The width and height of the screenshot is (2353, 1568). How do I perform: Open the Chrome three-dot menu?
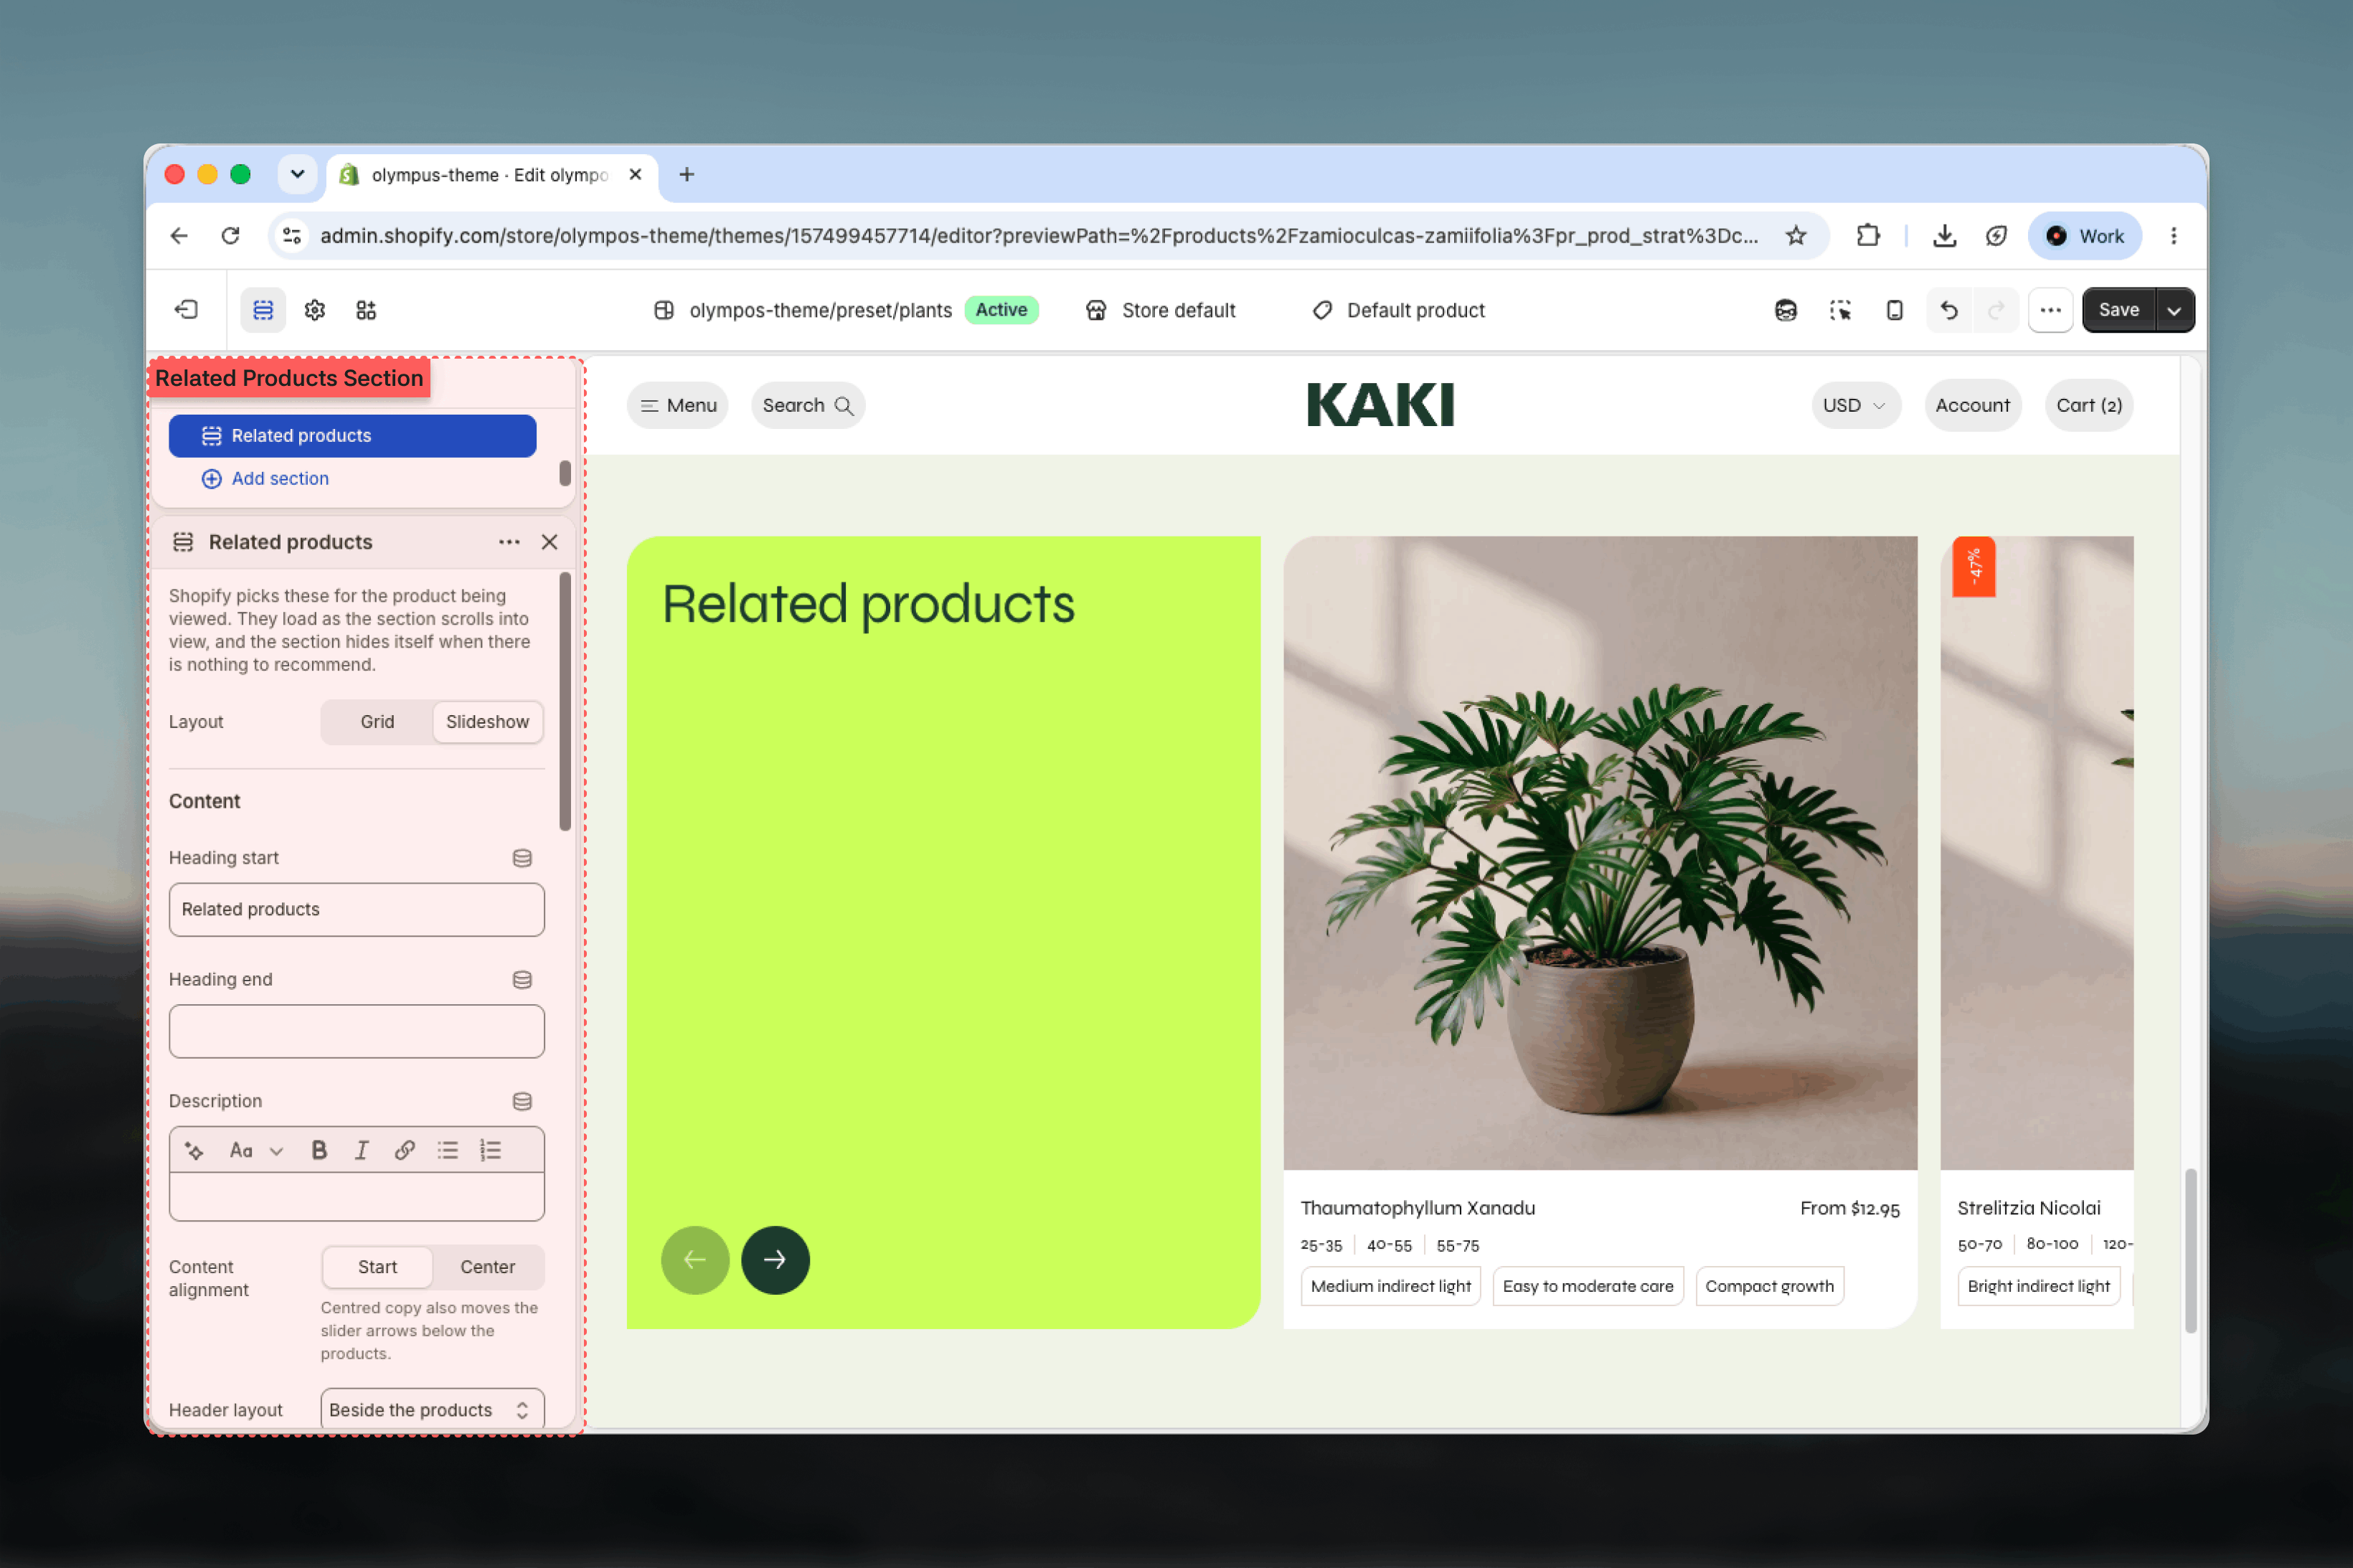click(2173, 236)
